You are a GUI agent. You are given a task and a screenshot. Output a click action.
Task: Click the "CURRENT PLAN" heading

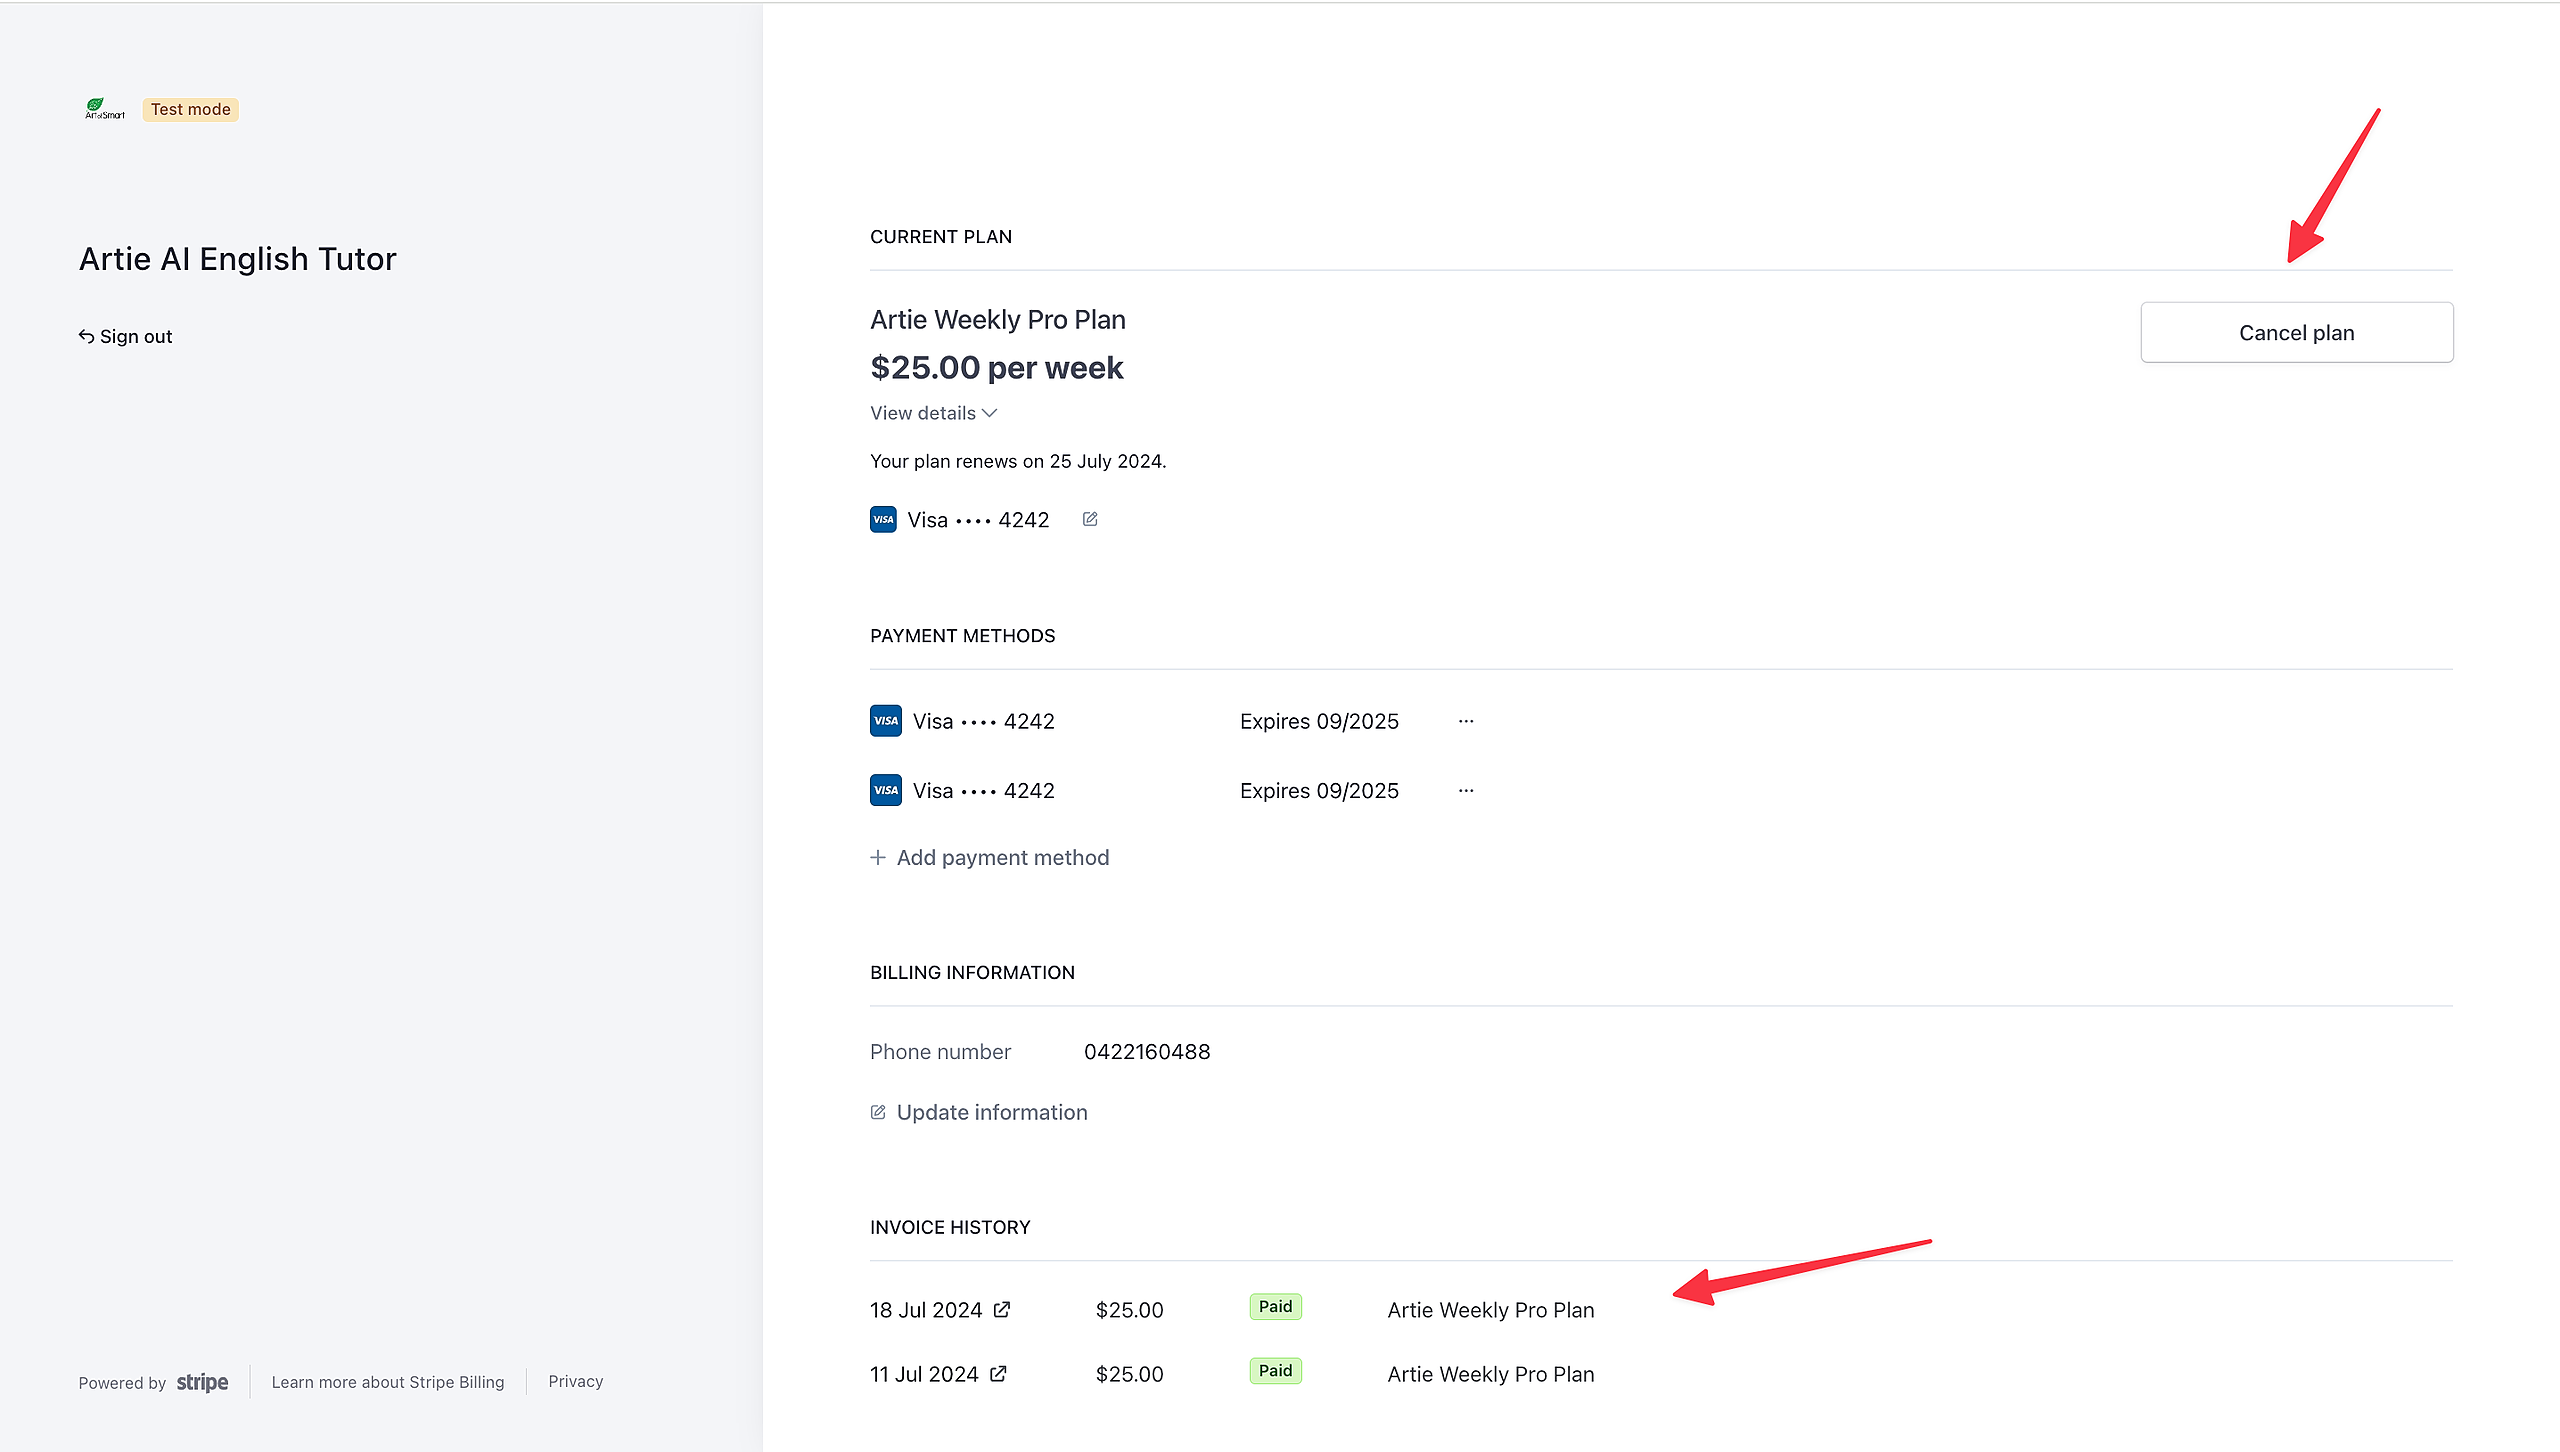click(941, 237)
